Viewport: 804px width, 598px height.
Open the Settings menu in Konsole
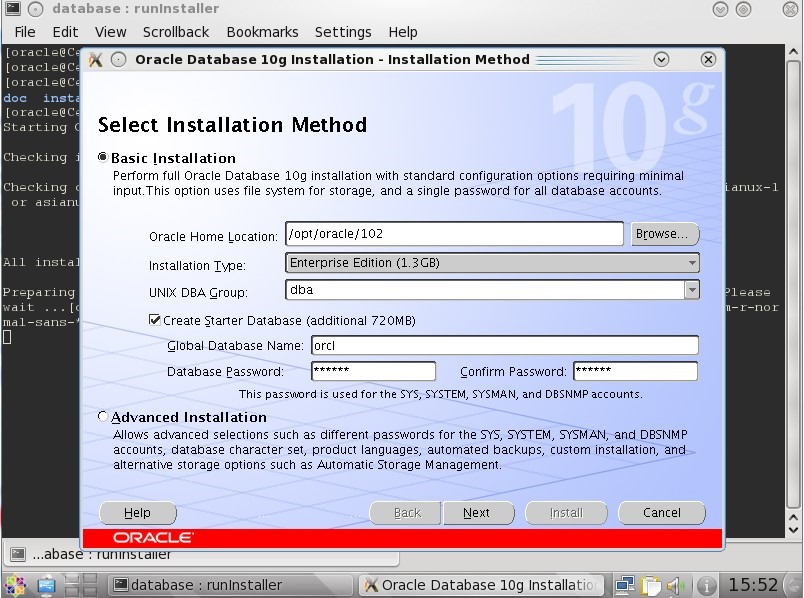pos(343,32)
